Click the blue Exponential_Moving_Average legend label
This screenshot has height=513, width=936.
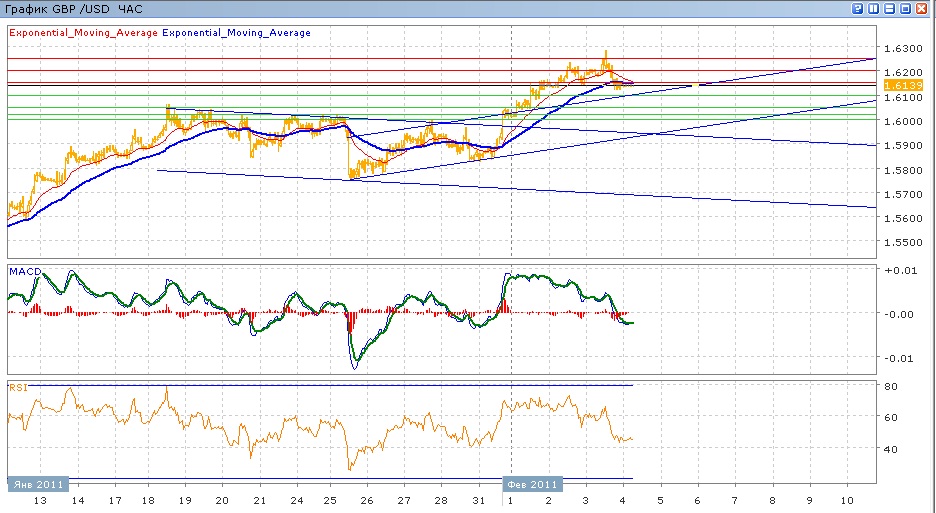coord(236,33)
